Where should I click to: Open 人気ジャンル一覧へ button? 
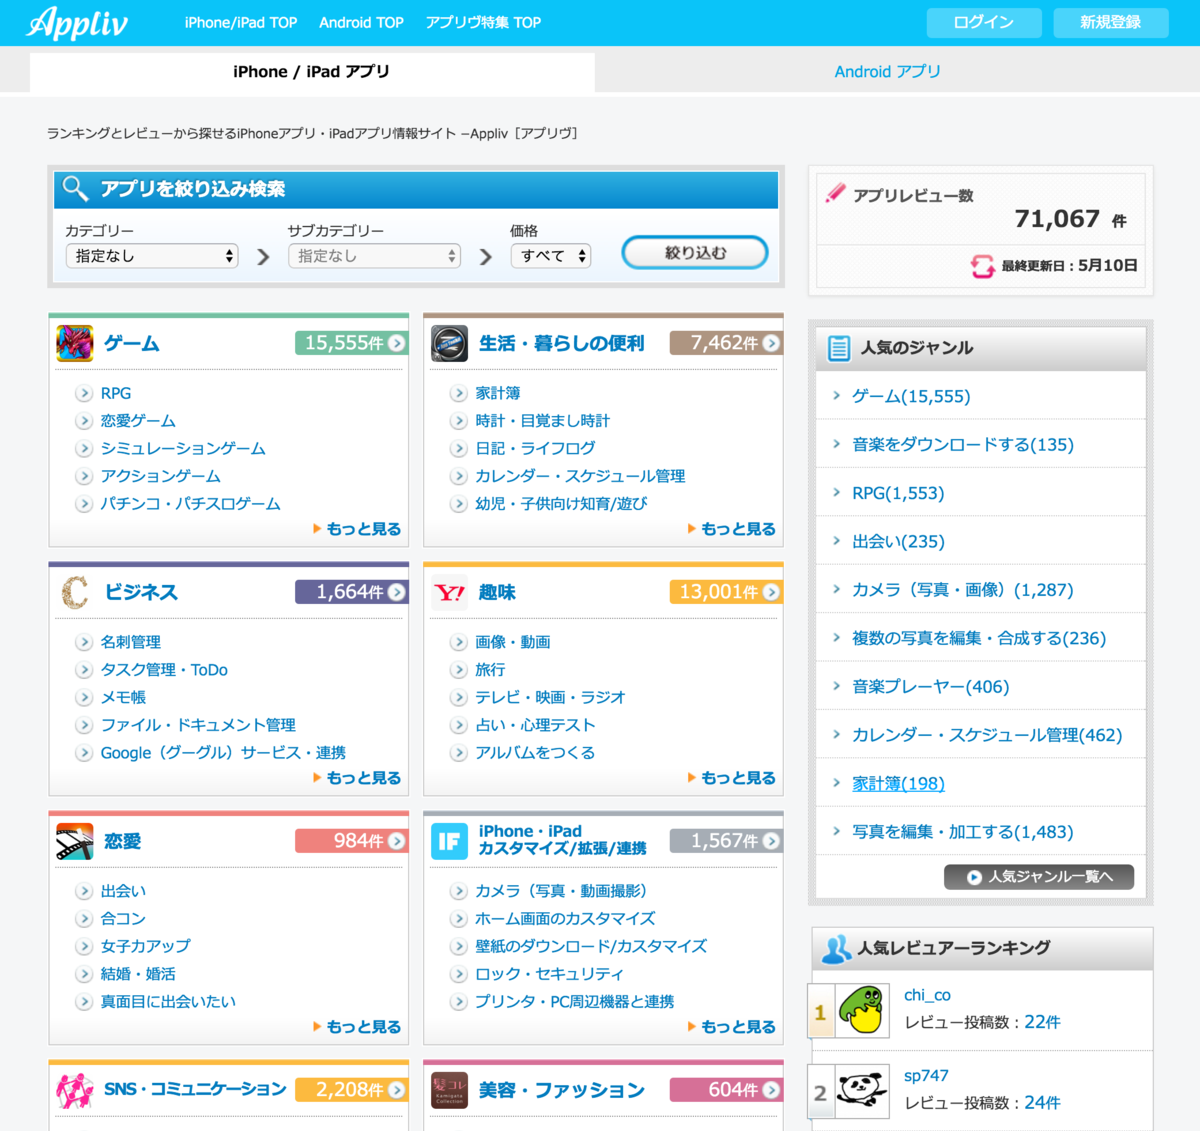pyautogui.click(x=1039, y=877)
